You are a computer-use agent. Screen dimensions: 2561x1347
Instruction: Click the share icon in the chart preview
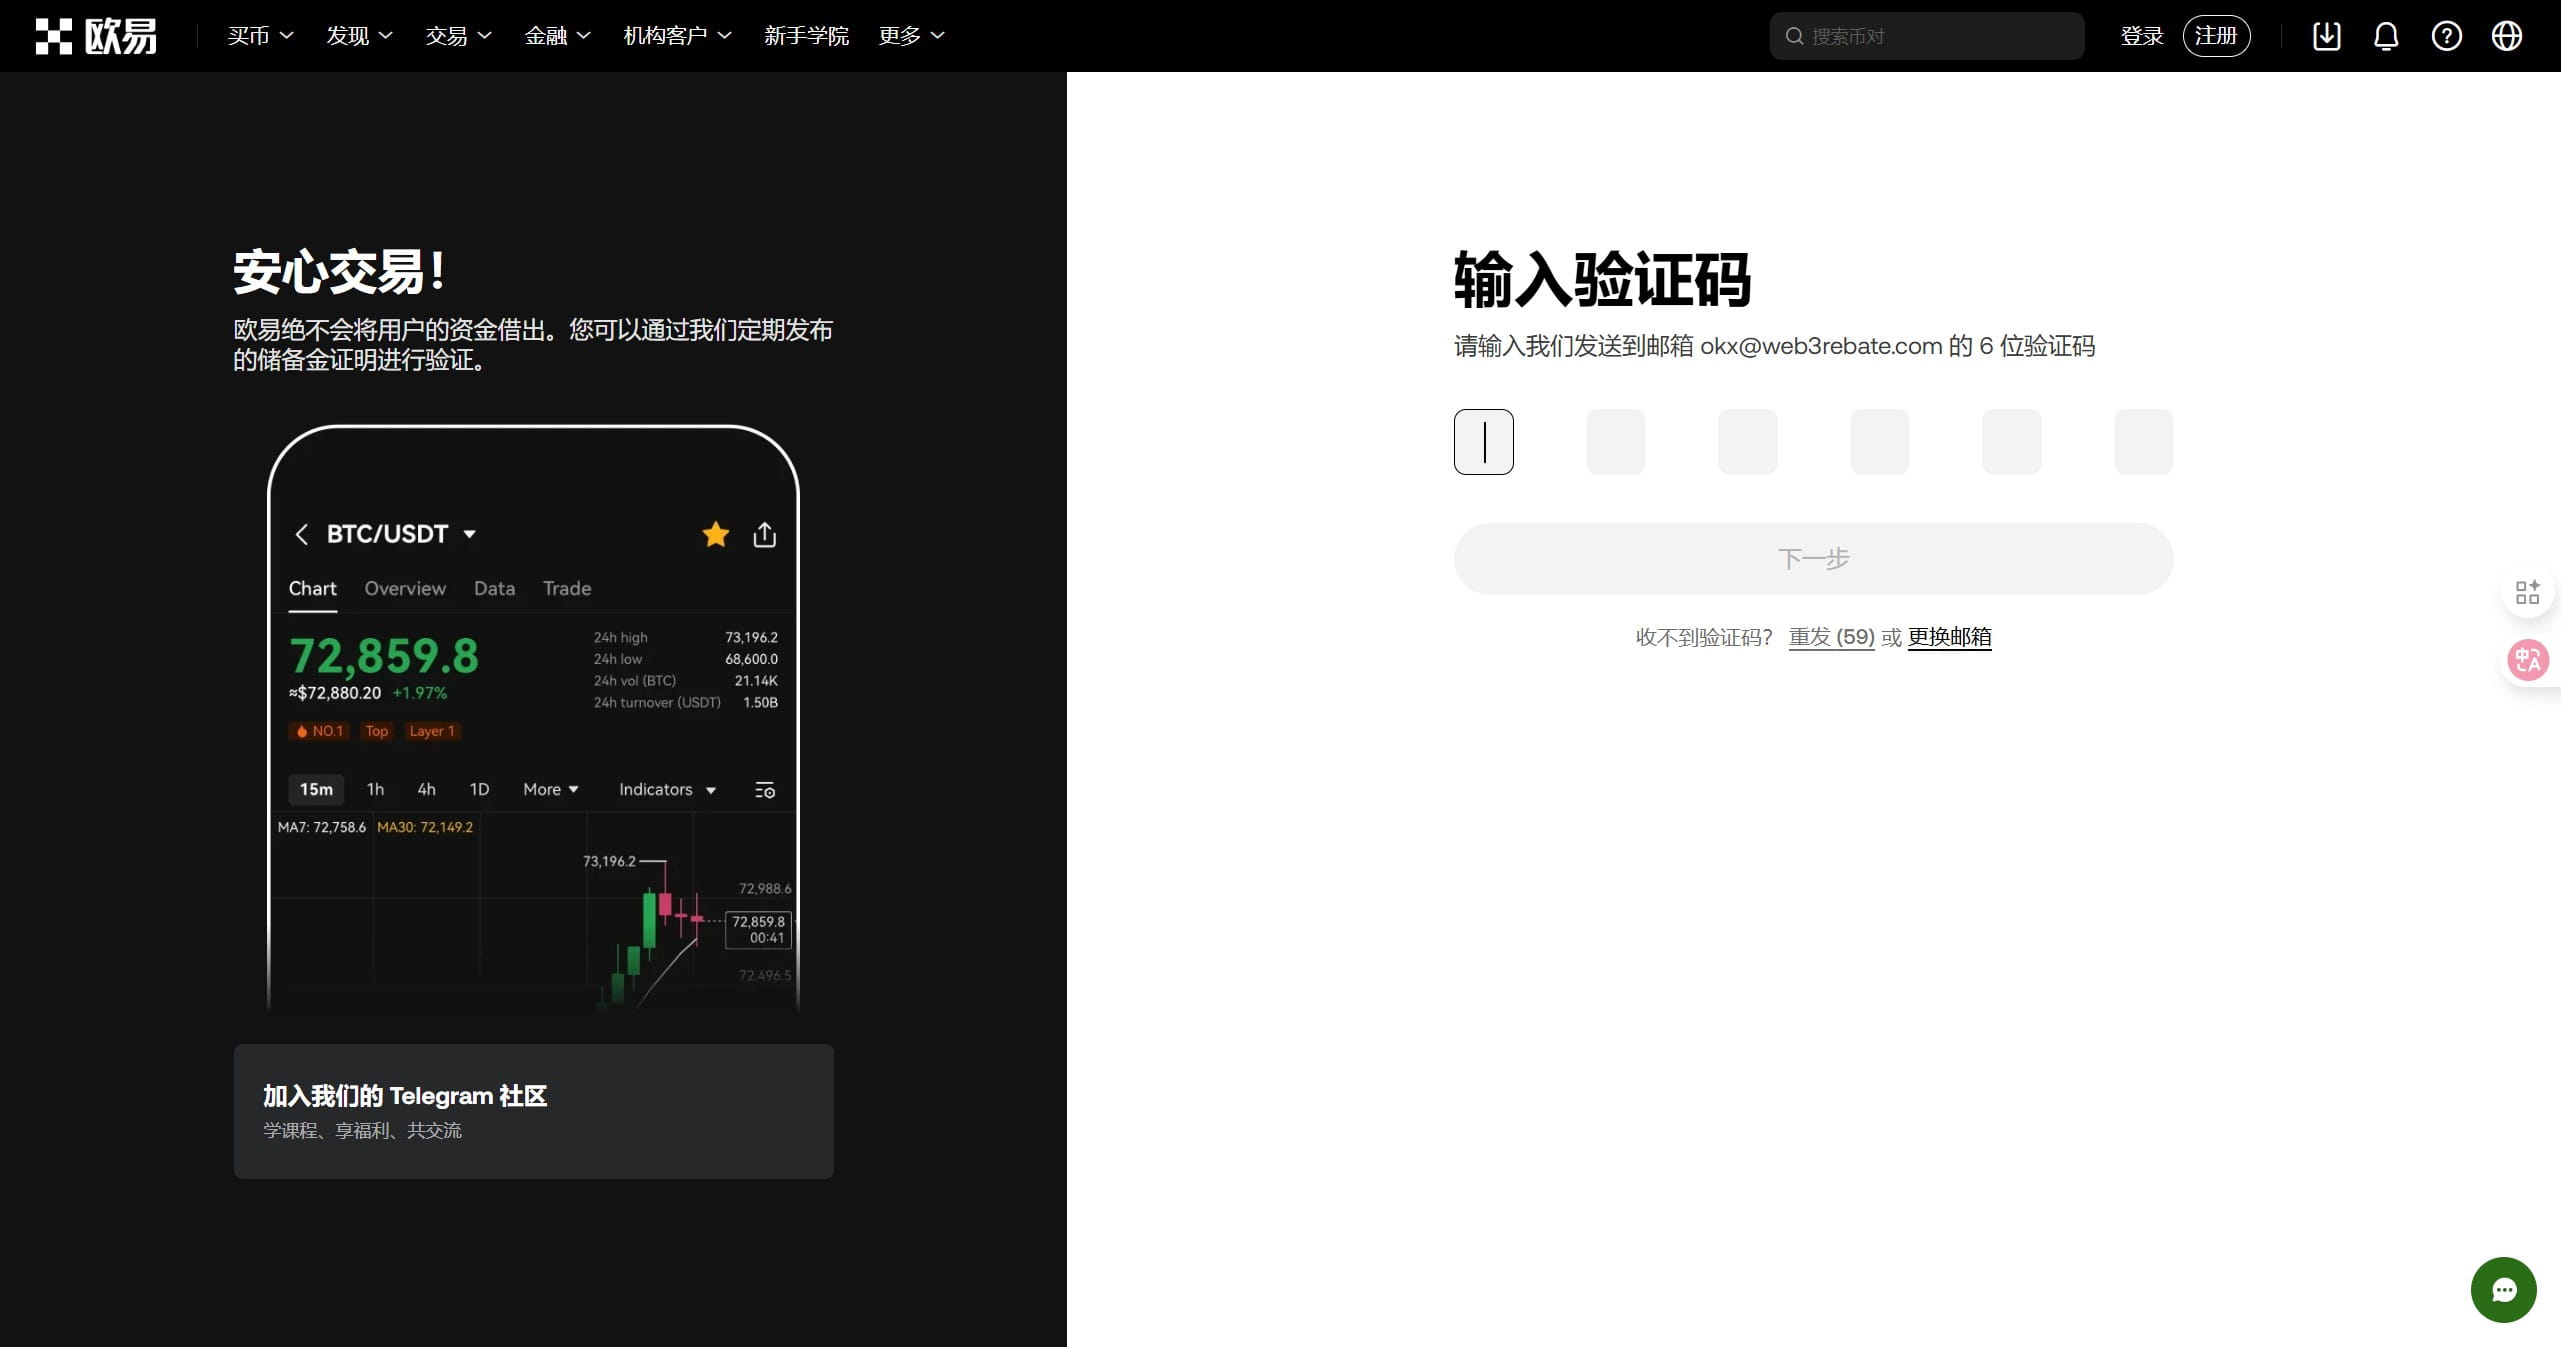click(765, 534)
